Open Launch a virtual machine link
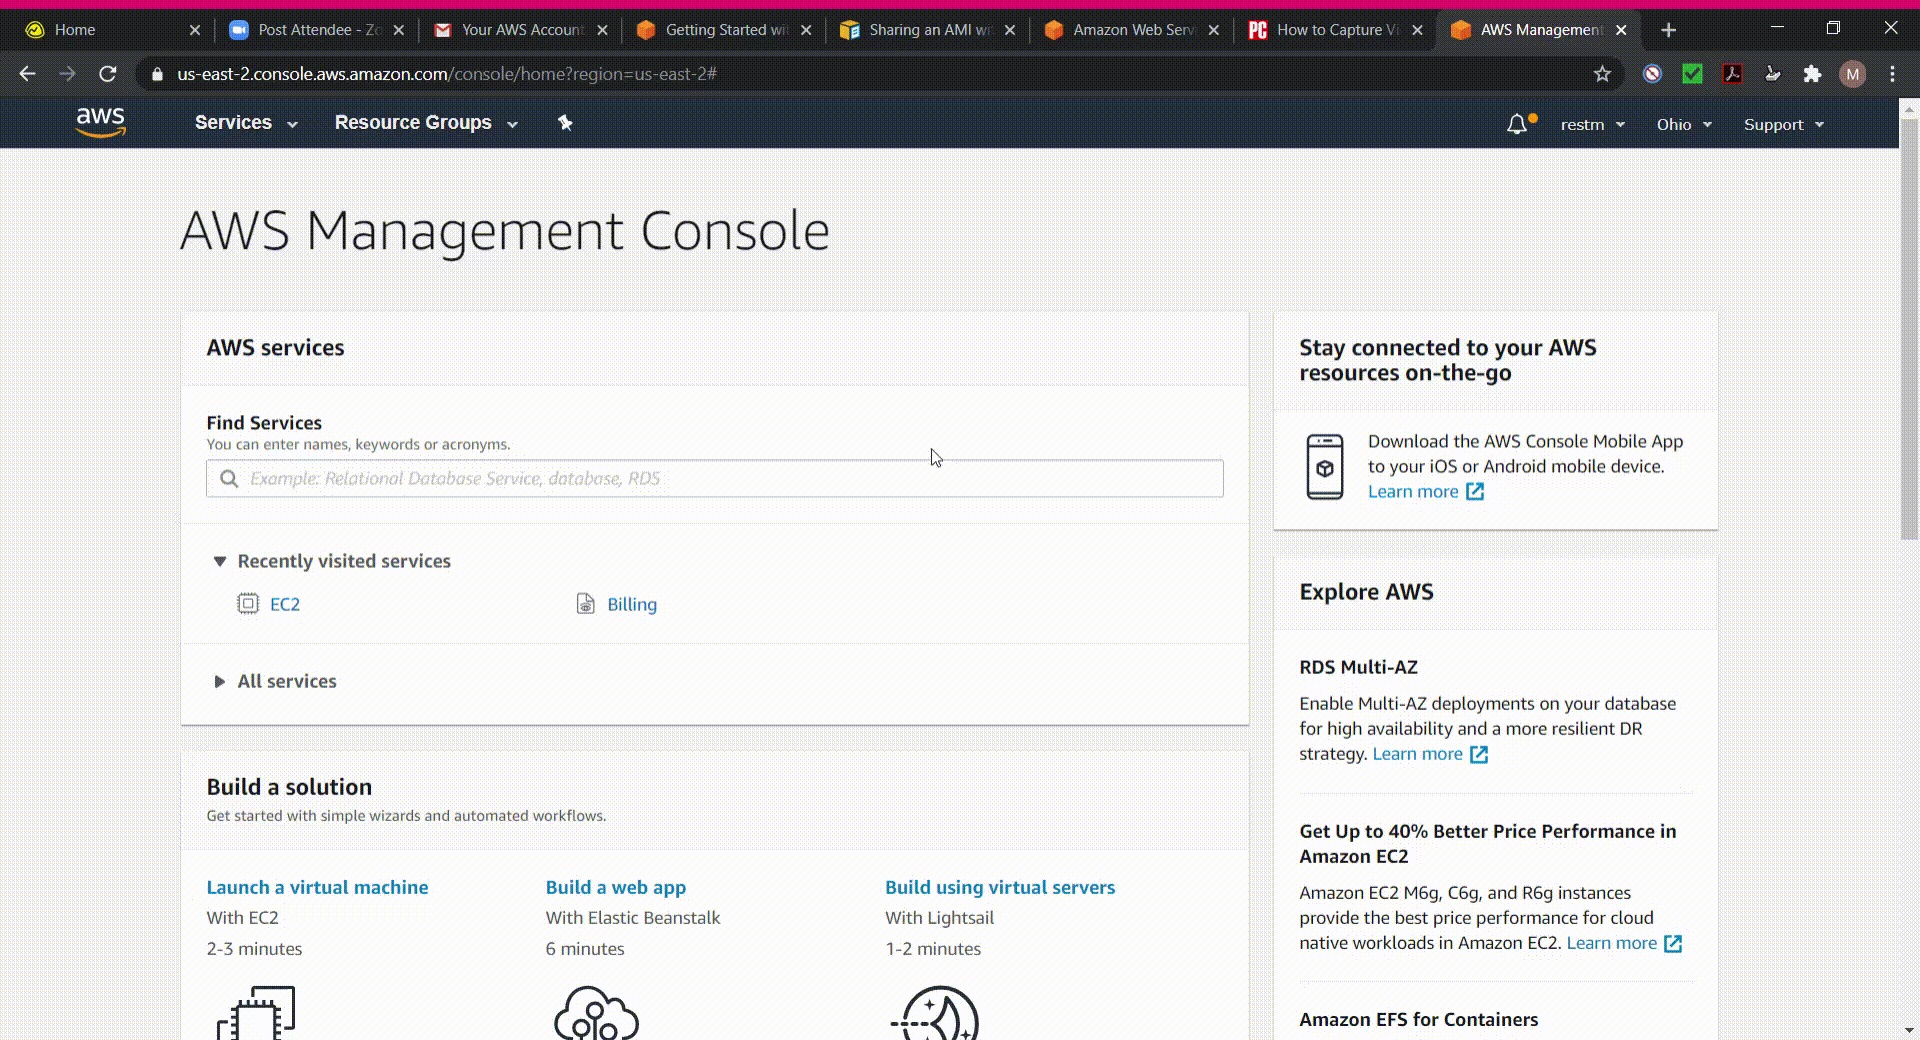1920x1040 pixels. click(x=317, y=888)
